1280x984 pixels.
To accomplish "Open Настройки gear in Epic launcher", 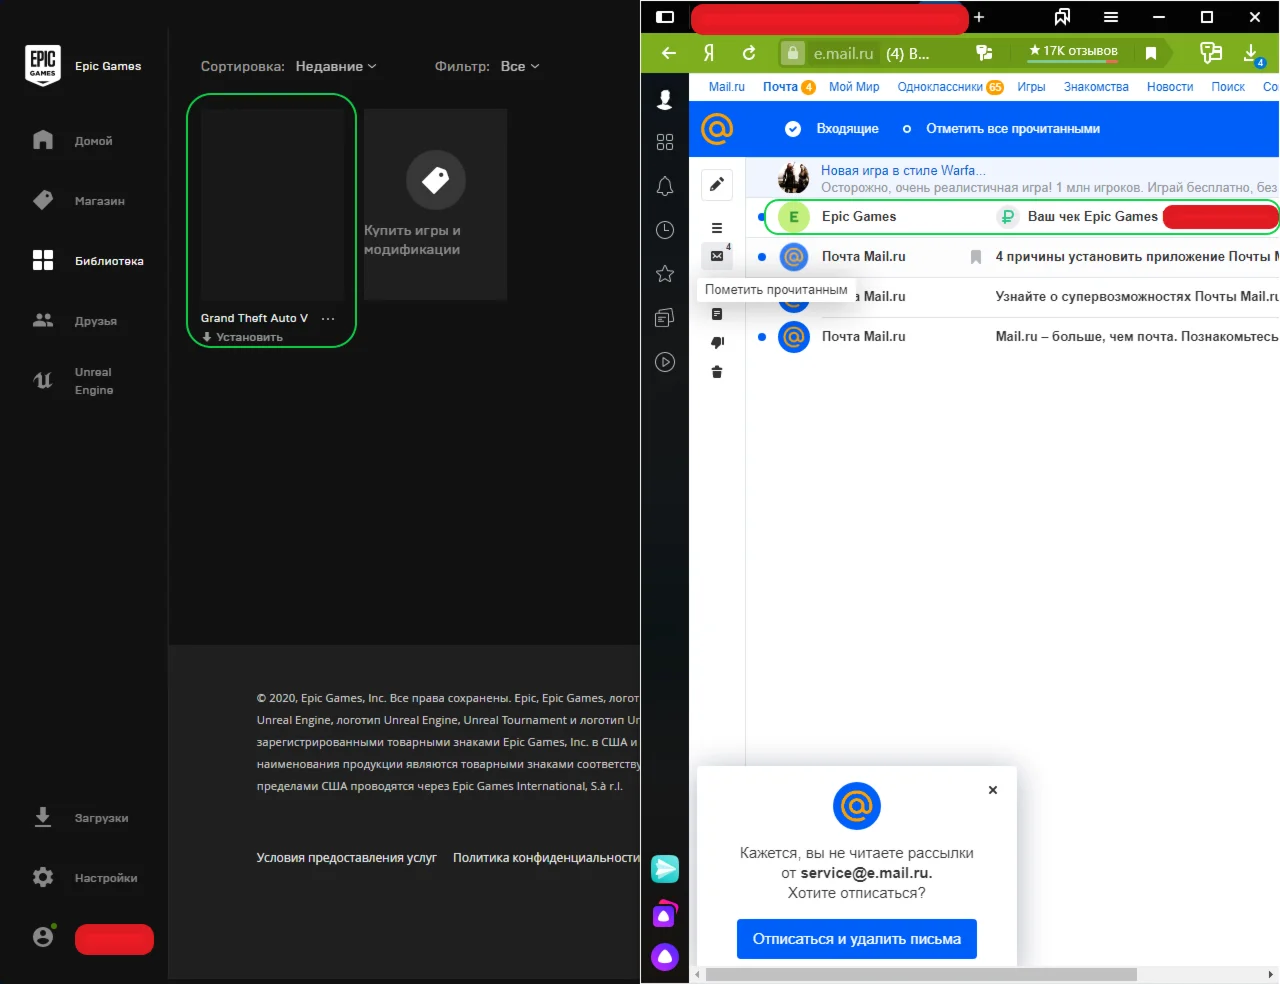I will (43, 878).
